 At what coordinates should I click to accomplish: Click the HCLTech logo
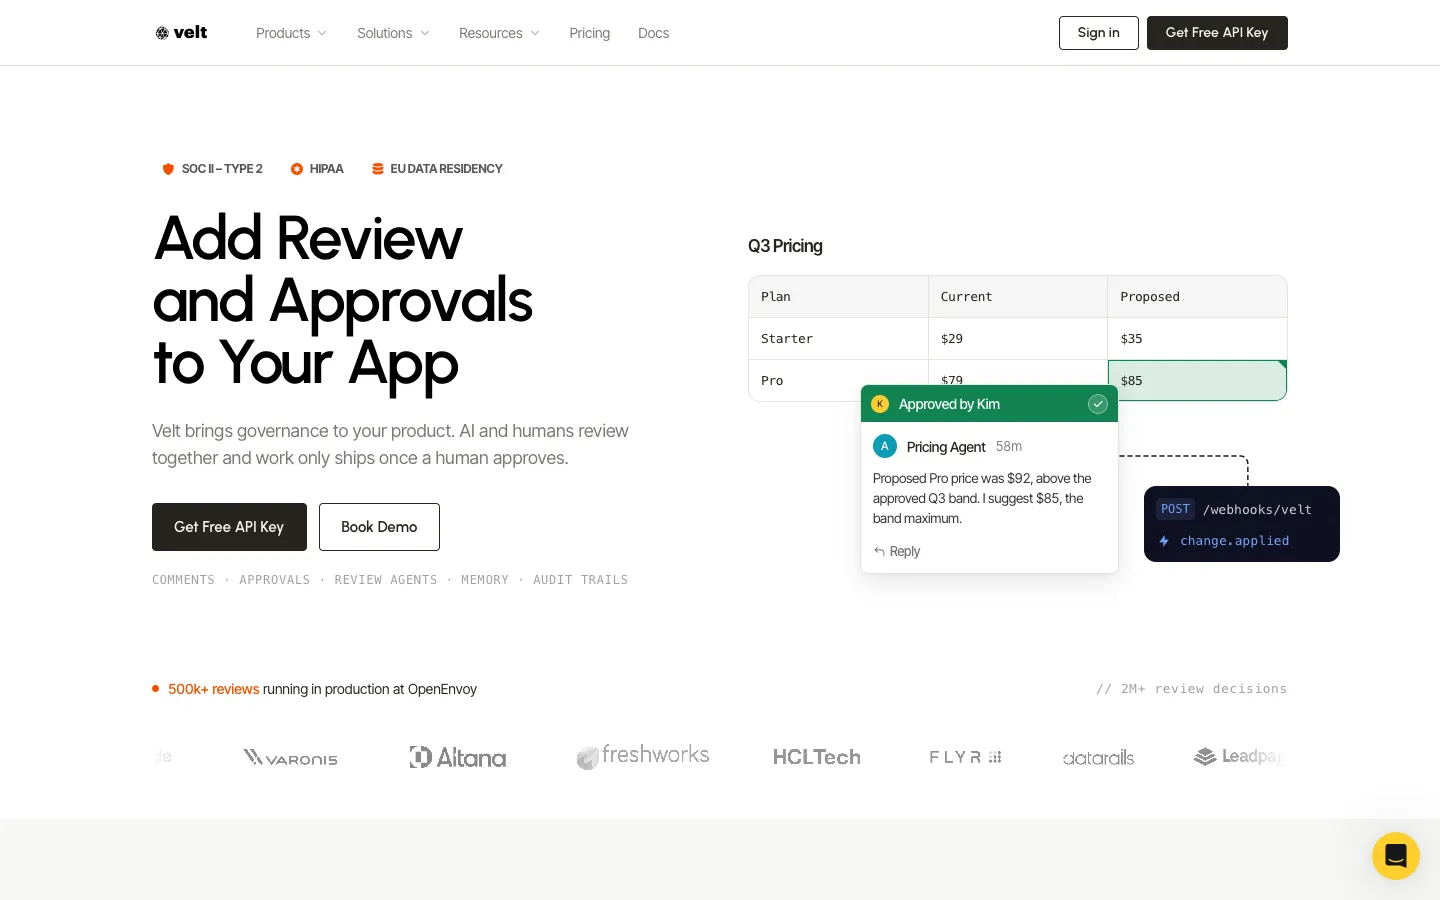pyautogui.click(x=816, y=757)
